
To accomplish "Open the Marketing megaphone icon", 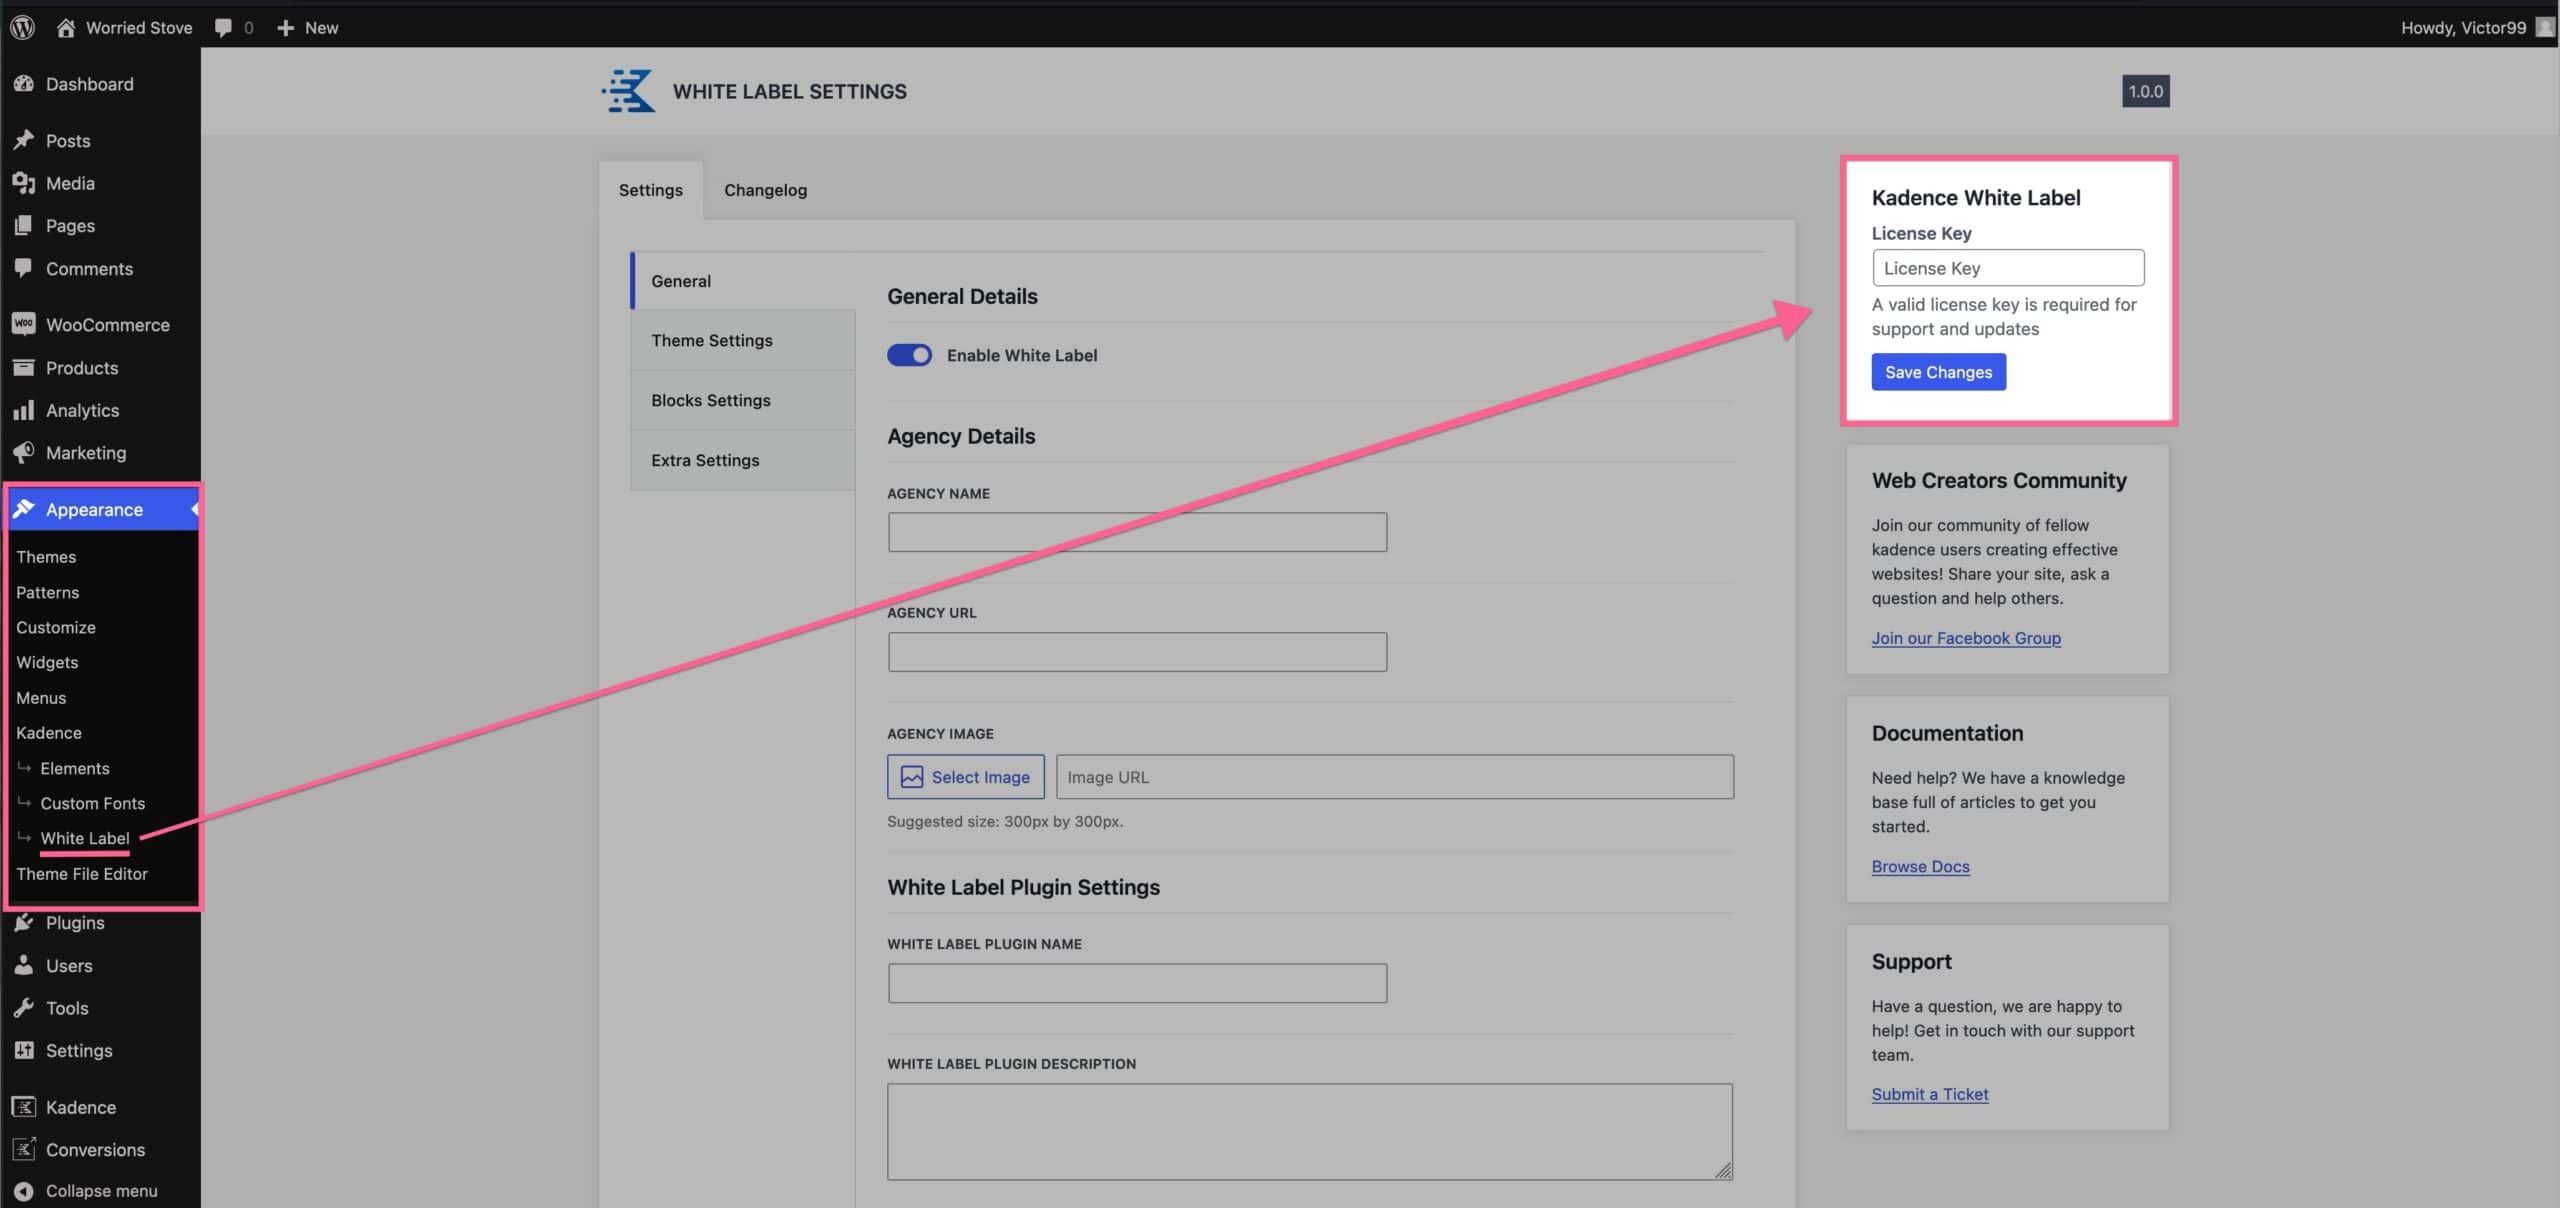I will click(x=24, y=452).
